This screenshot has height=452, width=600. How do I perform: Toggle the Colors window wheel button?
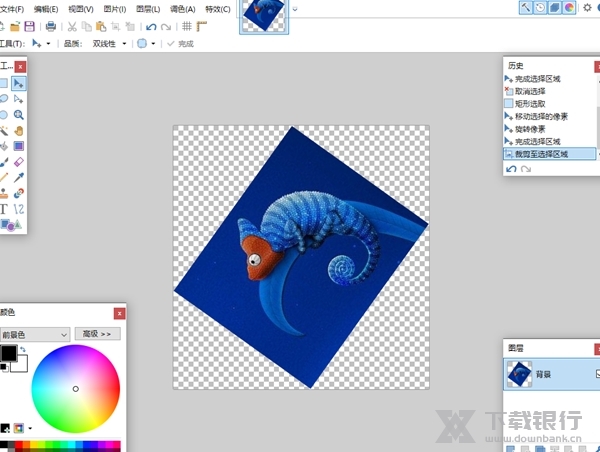tap(569, 7)
